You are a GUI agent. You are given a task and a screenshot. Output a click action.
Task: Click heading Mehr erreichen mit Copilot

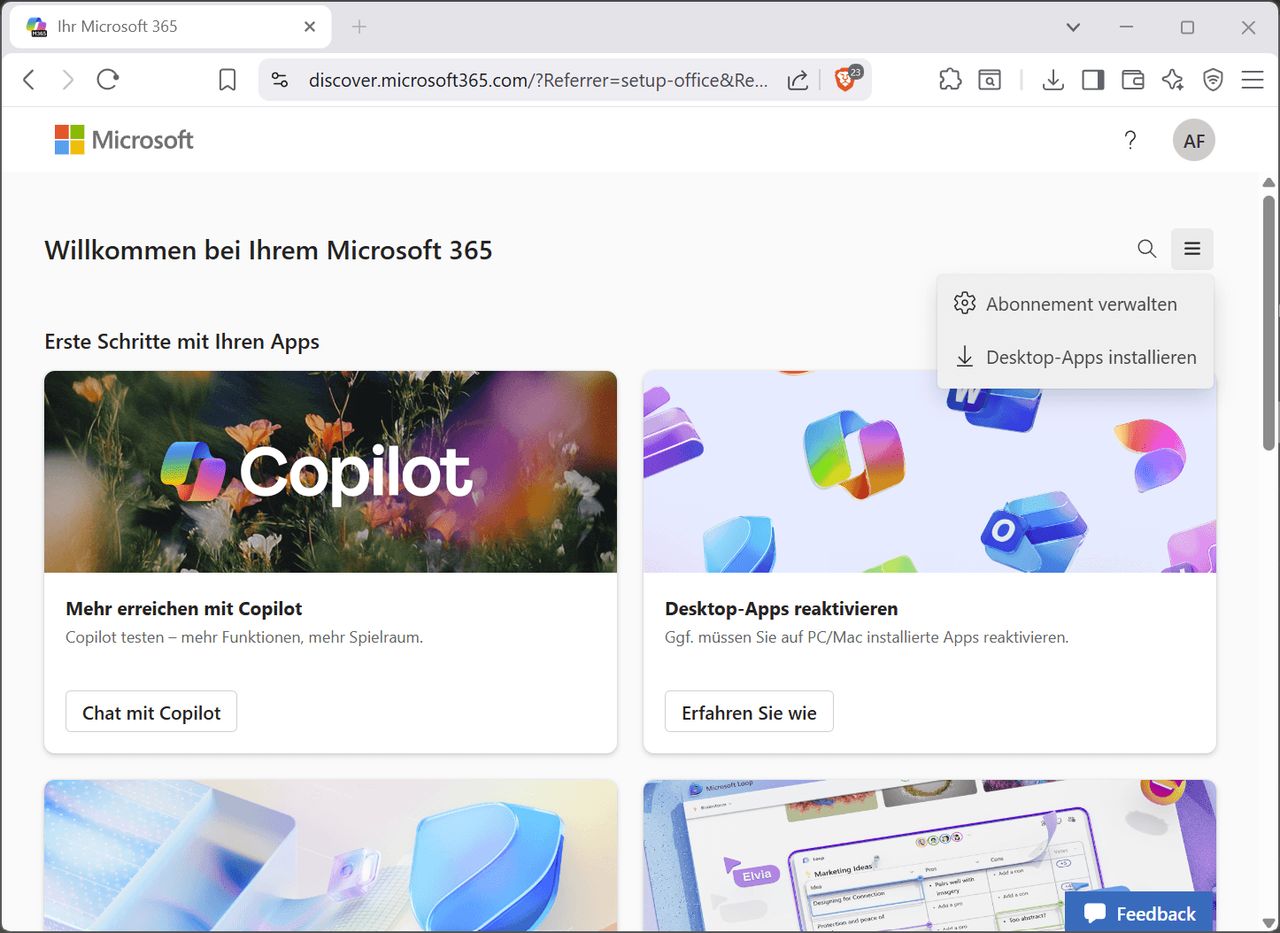tap(184, 608)
